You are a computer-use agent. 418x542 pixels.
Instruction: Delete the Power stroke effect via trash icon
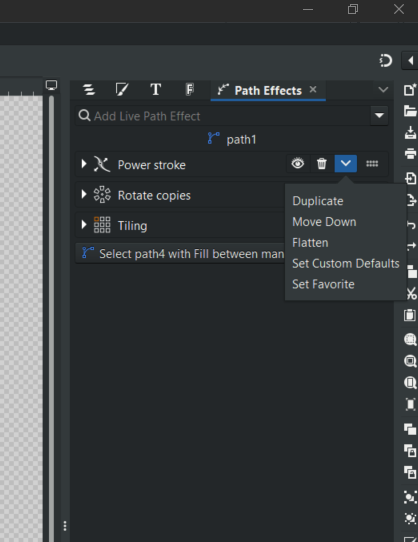tap(322, 163)
